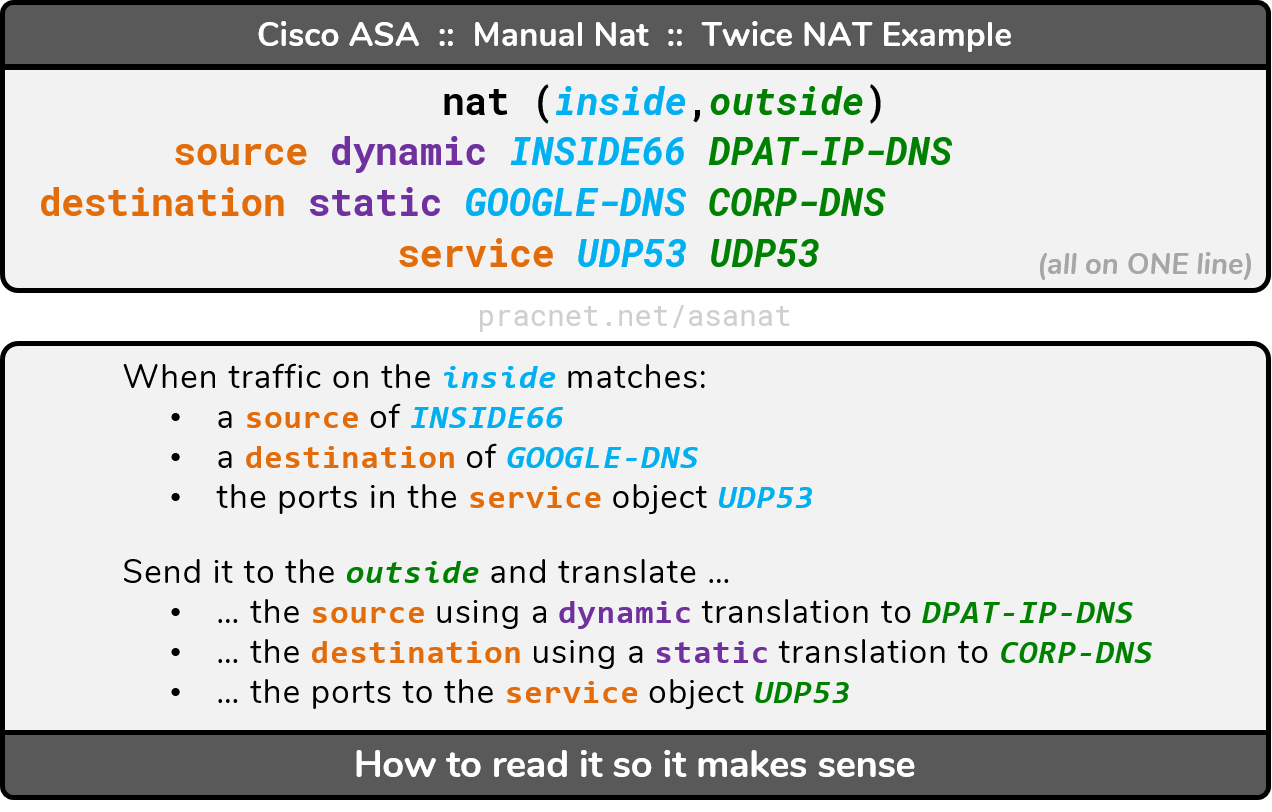Click the purple 'dynamic' keyword in command
1272x812 pixels.
408,153
